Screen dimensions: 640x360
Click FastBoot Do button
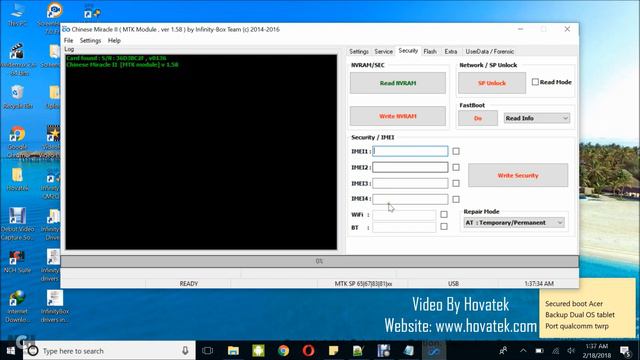(478, 118)
